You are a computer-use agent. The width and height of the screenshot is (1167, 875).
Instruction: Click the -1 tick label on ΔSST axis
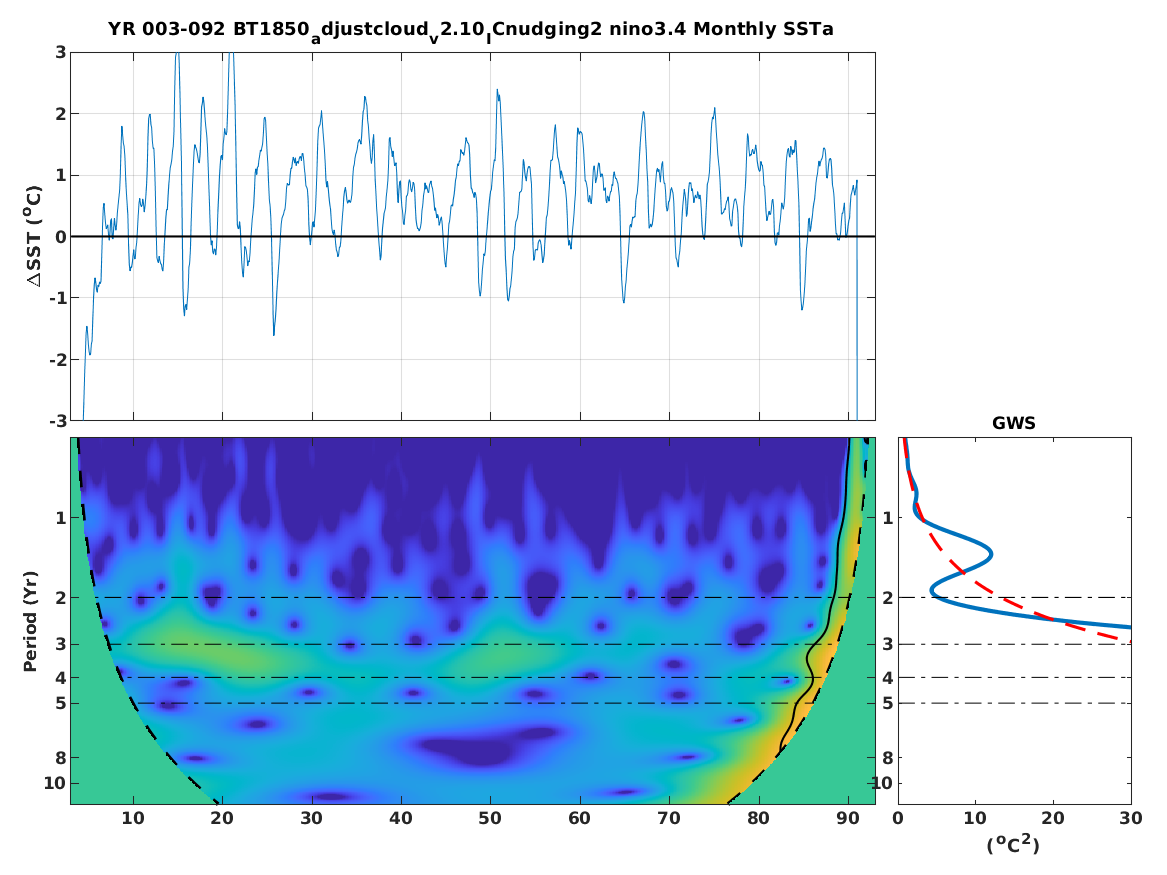pyautogui.click(x=58, y=298)
